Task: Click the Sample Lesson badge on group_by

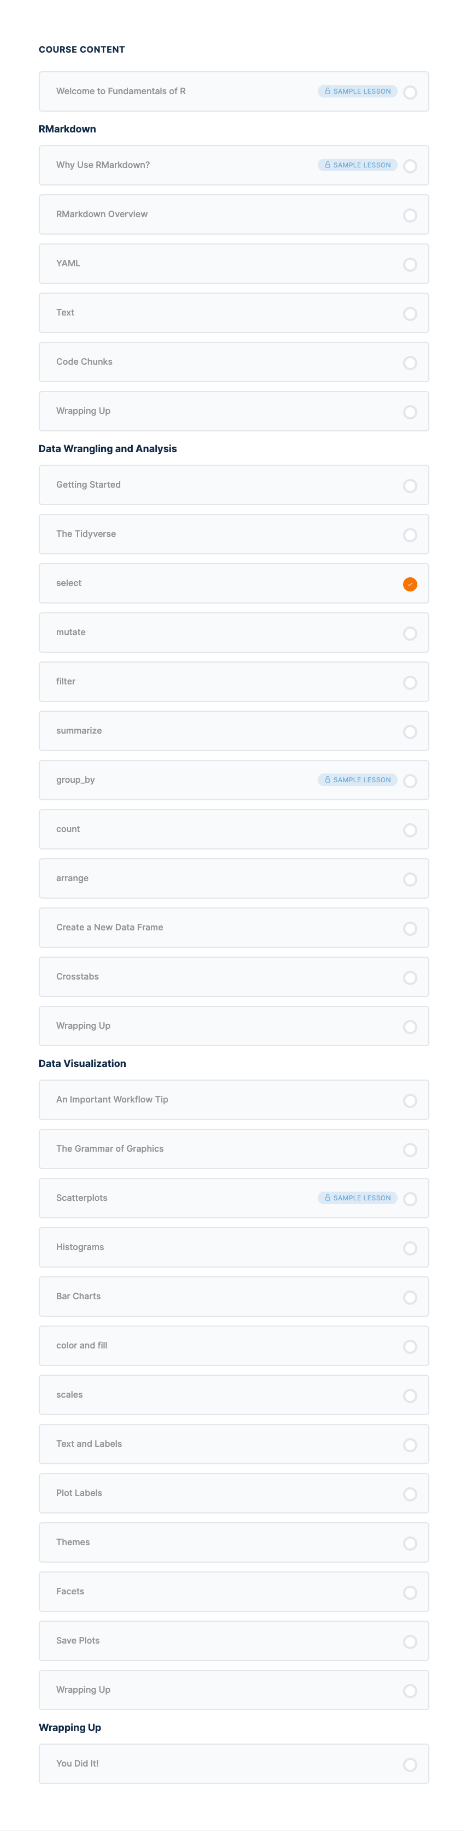Action: coord(357,780)
